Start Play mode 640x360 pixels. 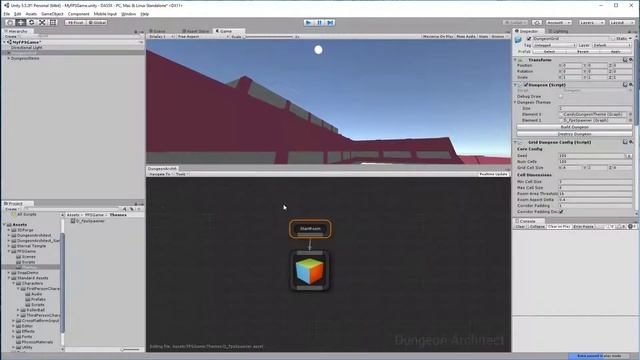pos(309,22)
